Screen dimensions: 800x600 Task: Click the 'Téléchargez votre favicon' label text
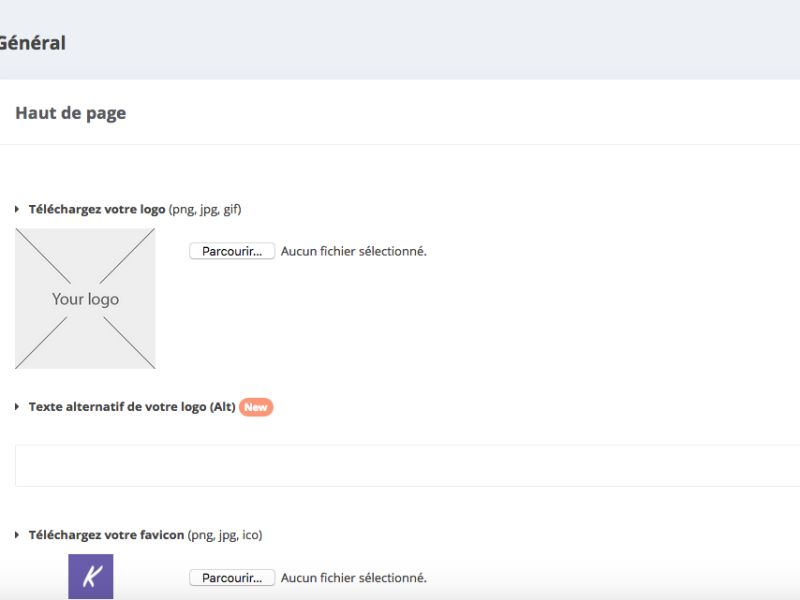tap(106, 535)
